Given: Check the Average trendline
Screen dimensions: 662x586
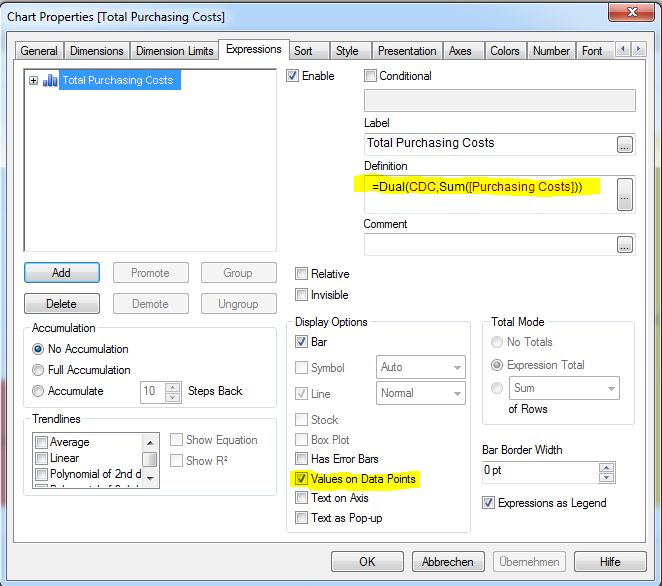Looking at the screenshot, I should (x=41, y=442).
